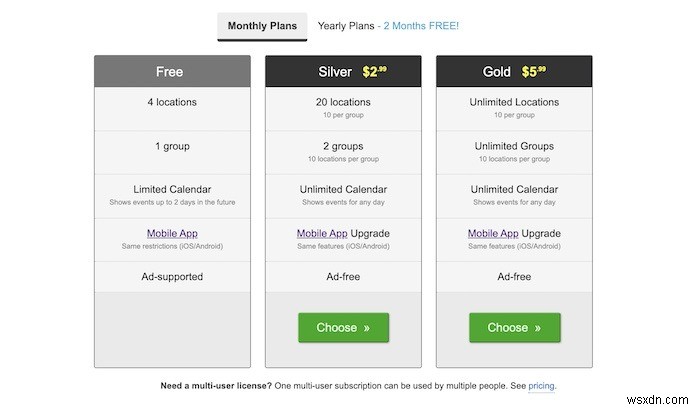Choose the Gold plan
This screenshot has width=700, height=410.
coord(514,328)
